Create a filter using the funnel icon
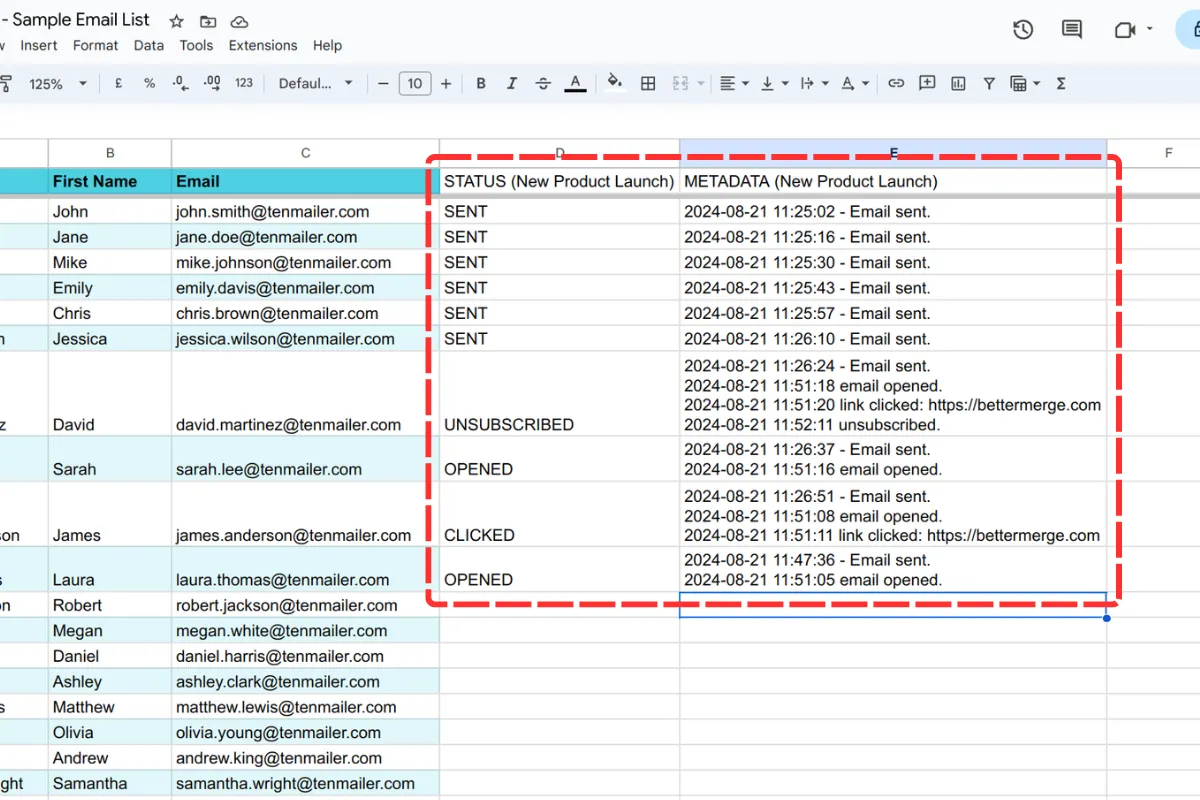 click(x=988, y=83)
